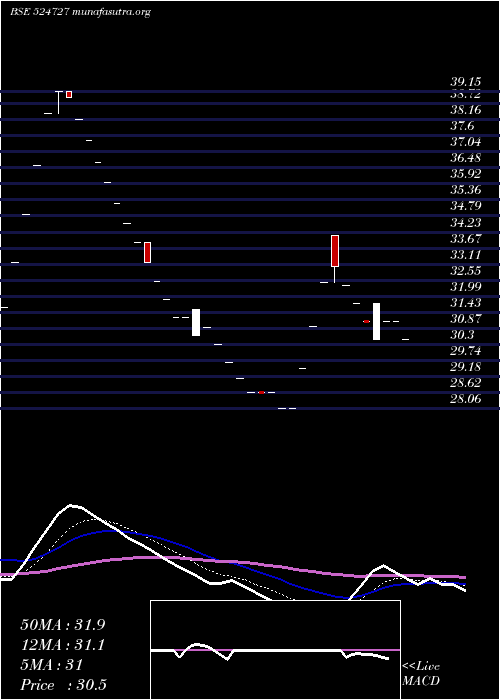Click the 30.87 price axis label
The height and width of the screenshot is (700, 500).
[x=465, y=319]
